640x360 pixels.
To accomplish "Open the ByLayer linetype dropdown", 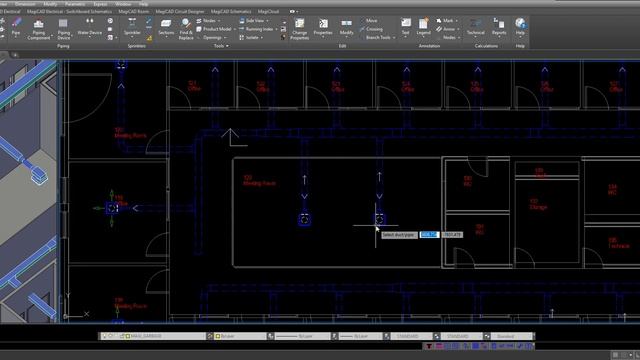I will 302,336.
